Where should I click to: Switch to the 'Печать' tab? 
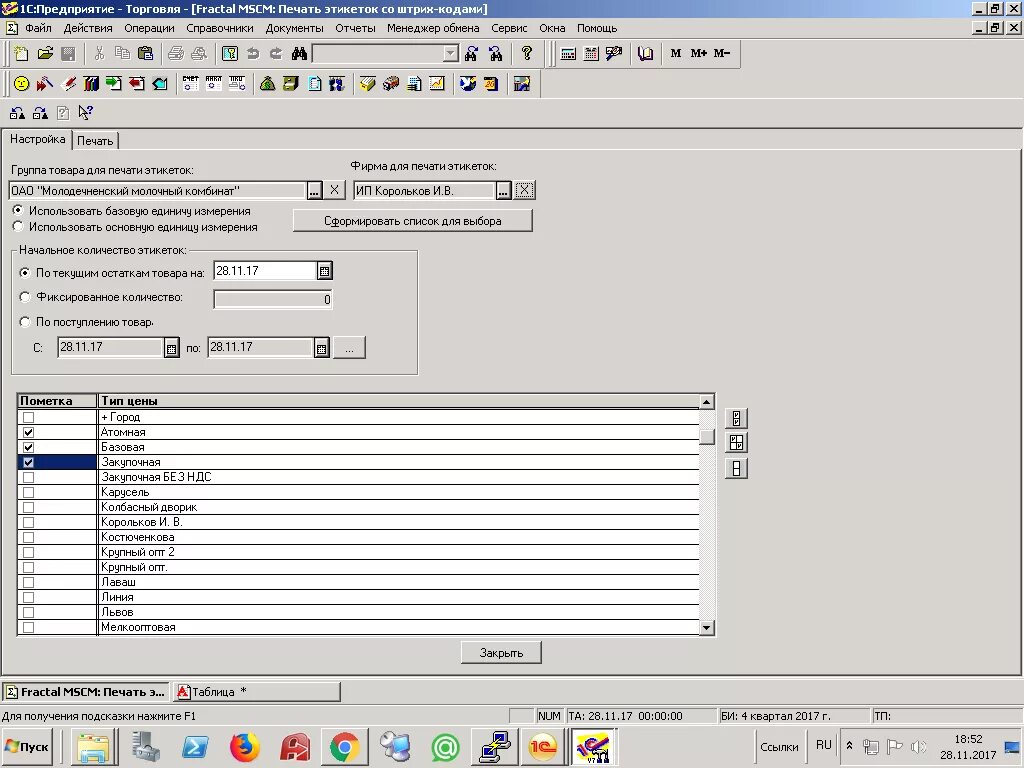[x=95, y=140]
